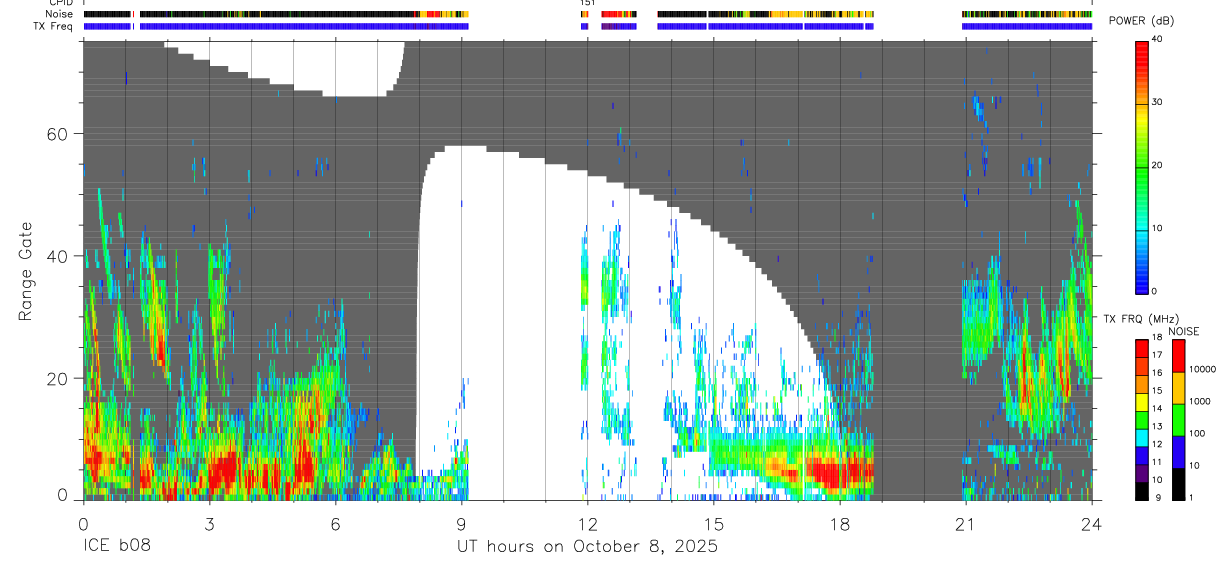Click the Range Gate y-axis title
1228x567 pixels.
(27, 270)
